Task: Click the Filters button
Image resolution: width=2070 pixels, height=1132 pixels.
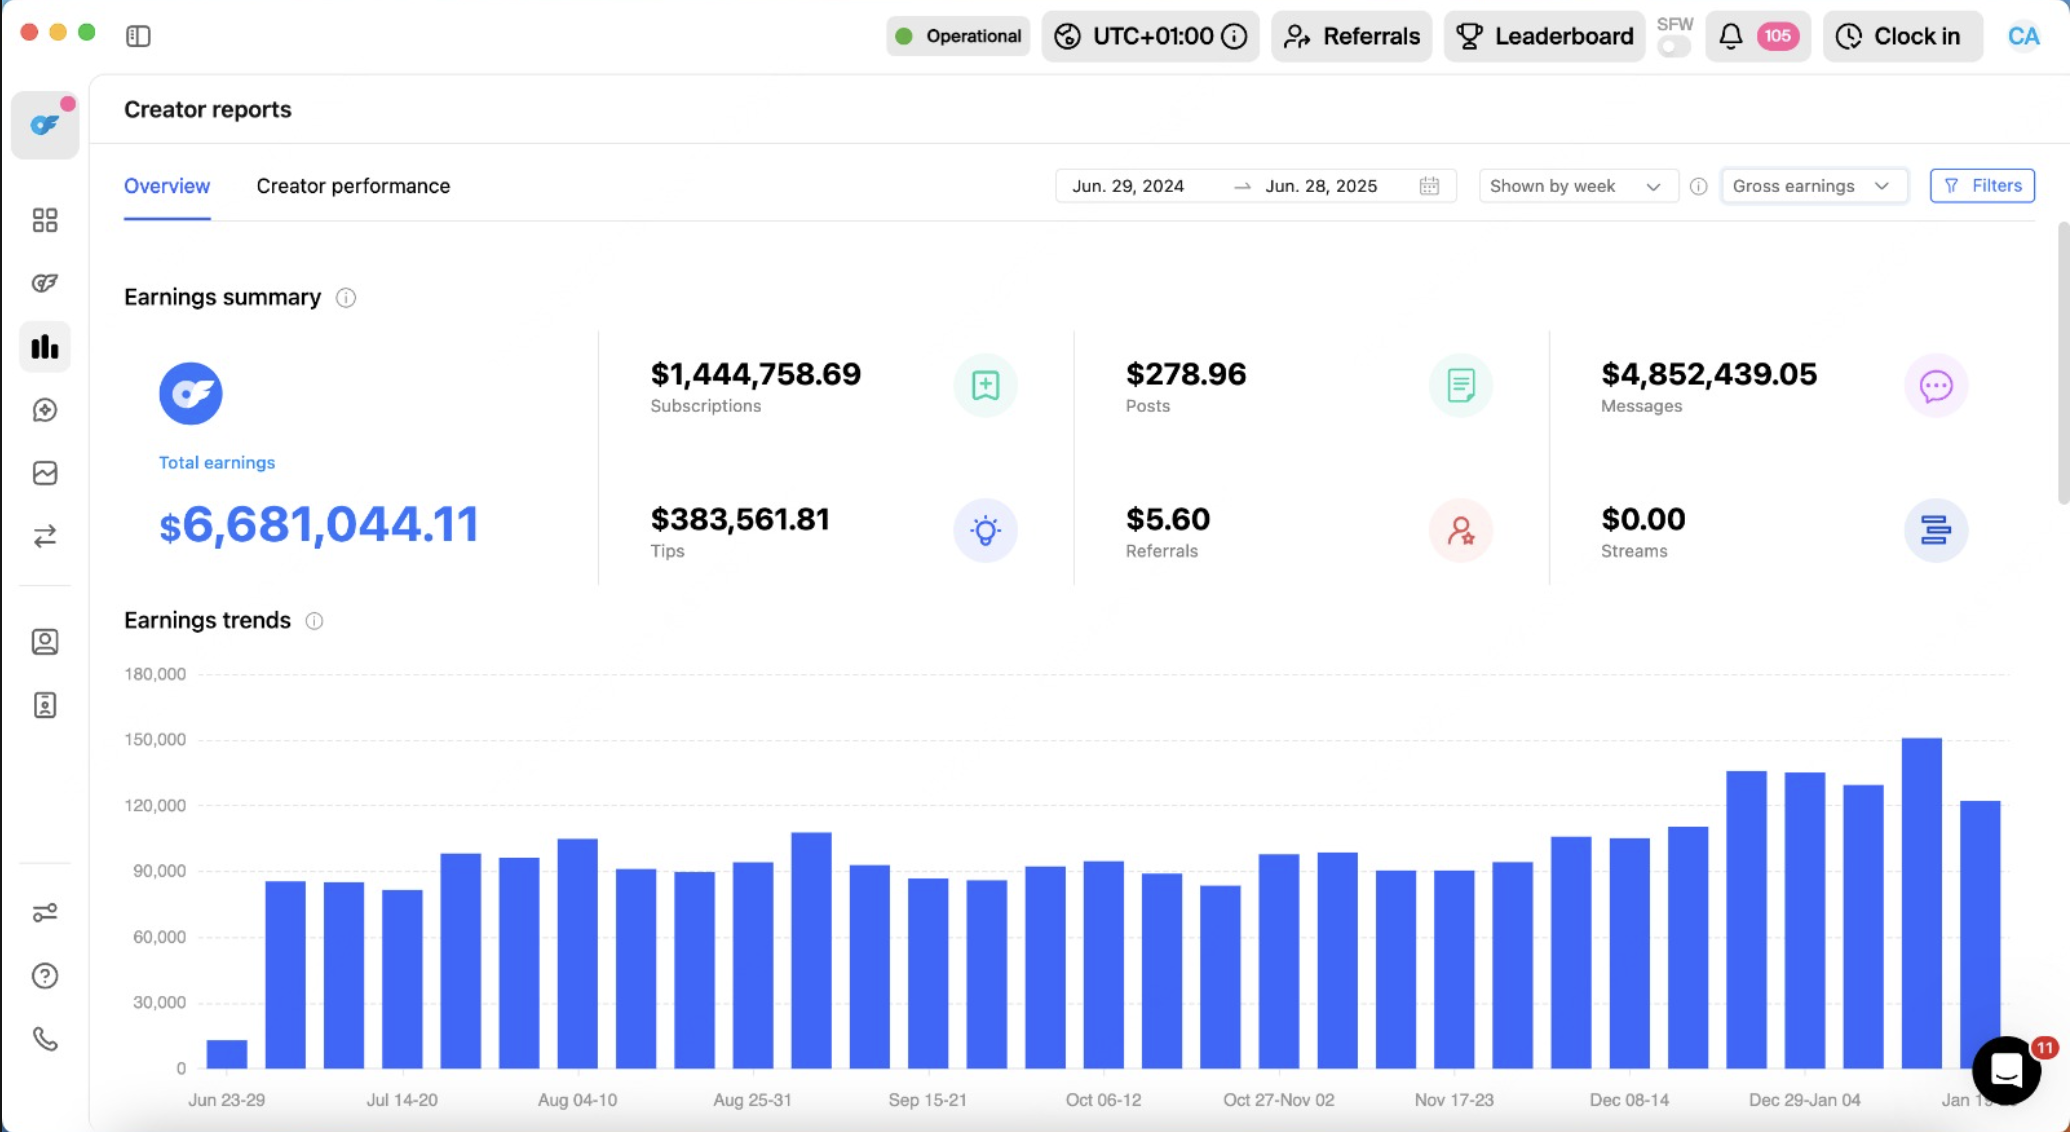Action: click(x=1982, y=186)
